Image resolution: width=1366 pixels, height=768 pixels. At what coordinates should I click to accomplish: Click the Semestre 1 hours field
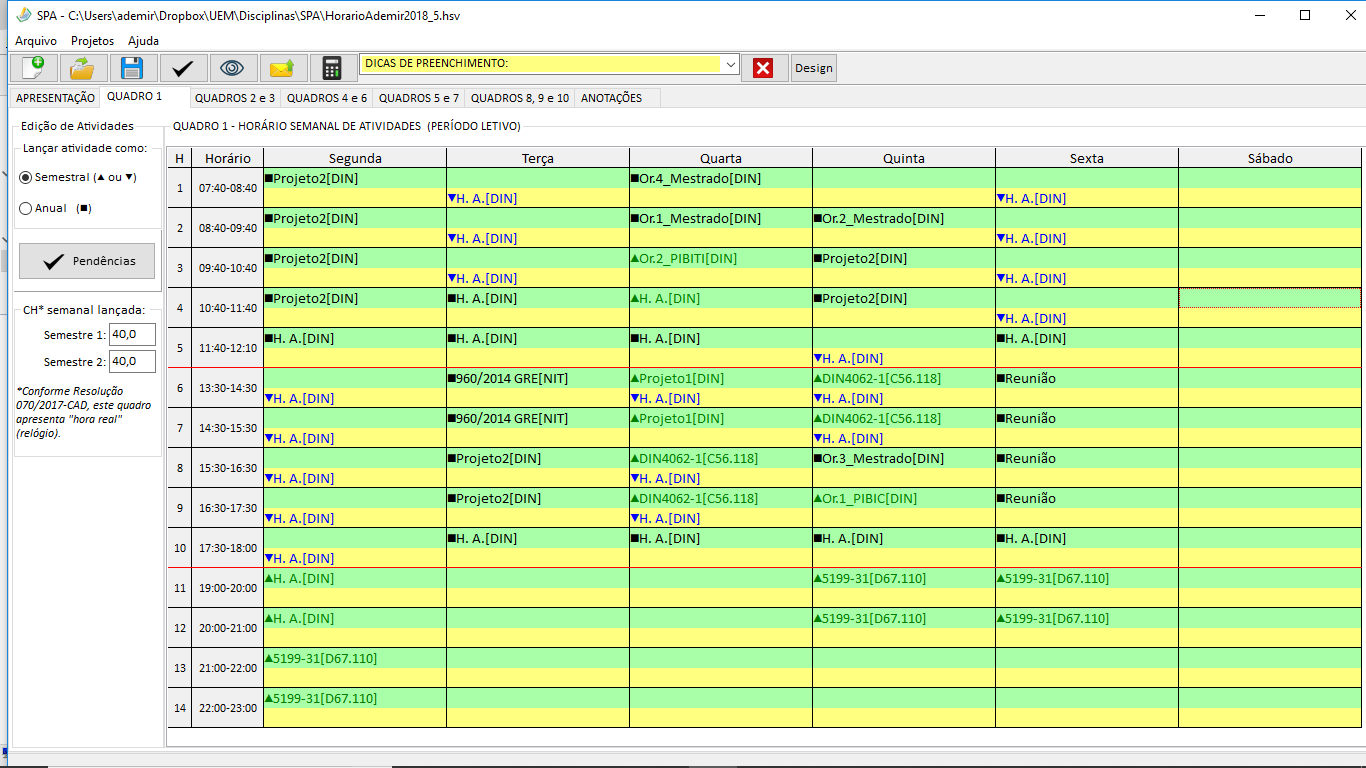click(132, 334)
